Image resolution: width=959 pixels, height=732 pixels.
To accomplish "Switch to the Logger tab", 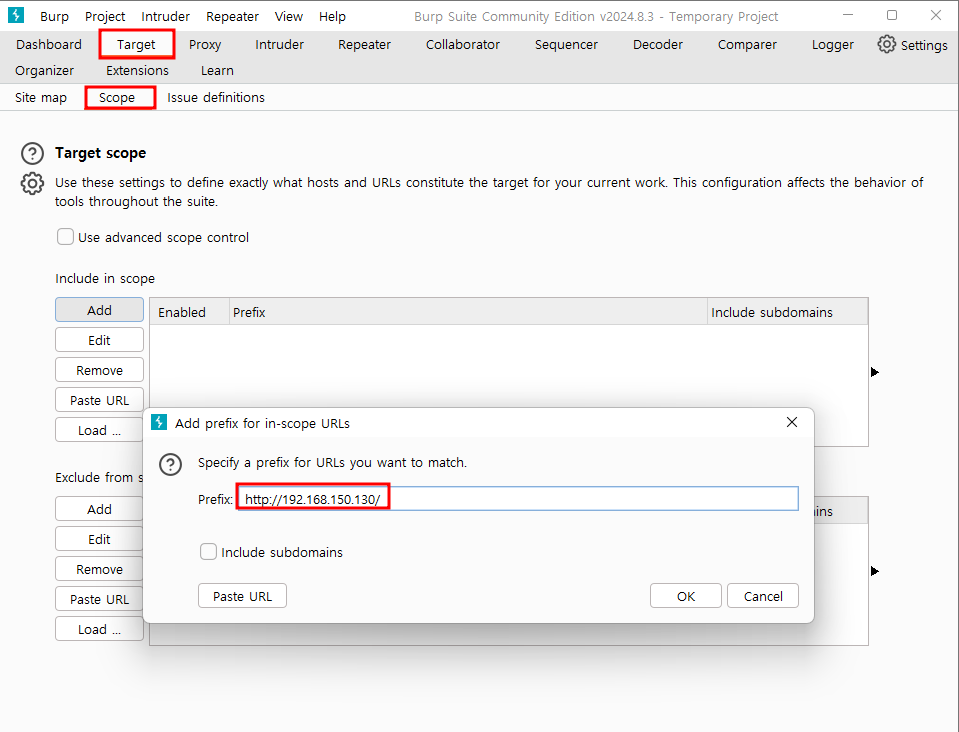I will coord(833,45).
